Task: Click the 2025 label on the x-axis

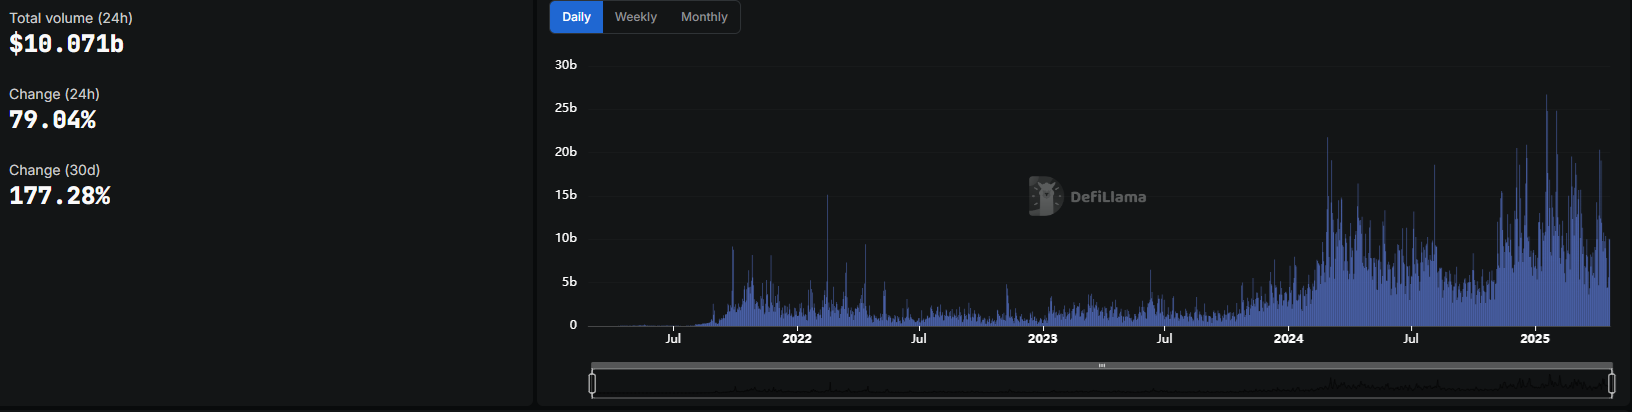Action: pos(1534,339)
